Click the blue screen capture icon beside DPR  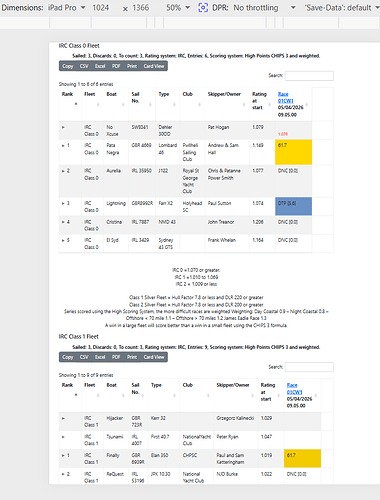pos(203,7)
